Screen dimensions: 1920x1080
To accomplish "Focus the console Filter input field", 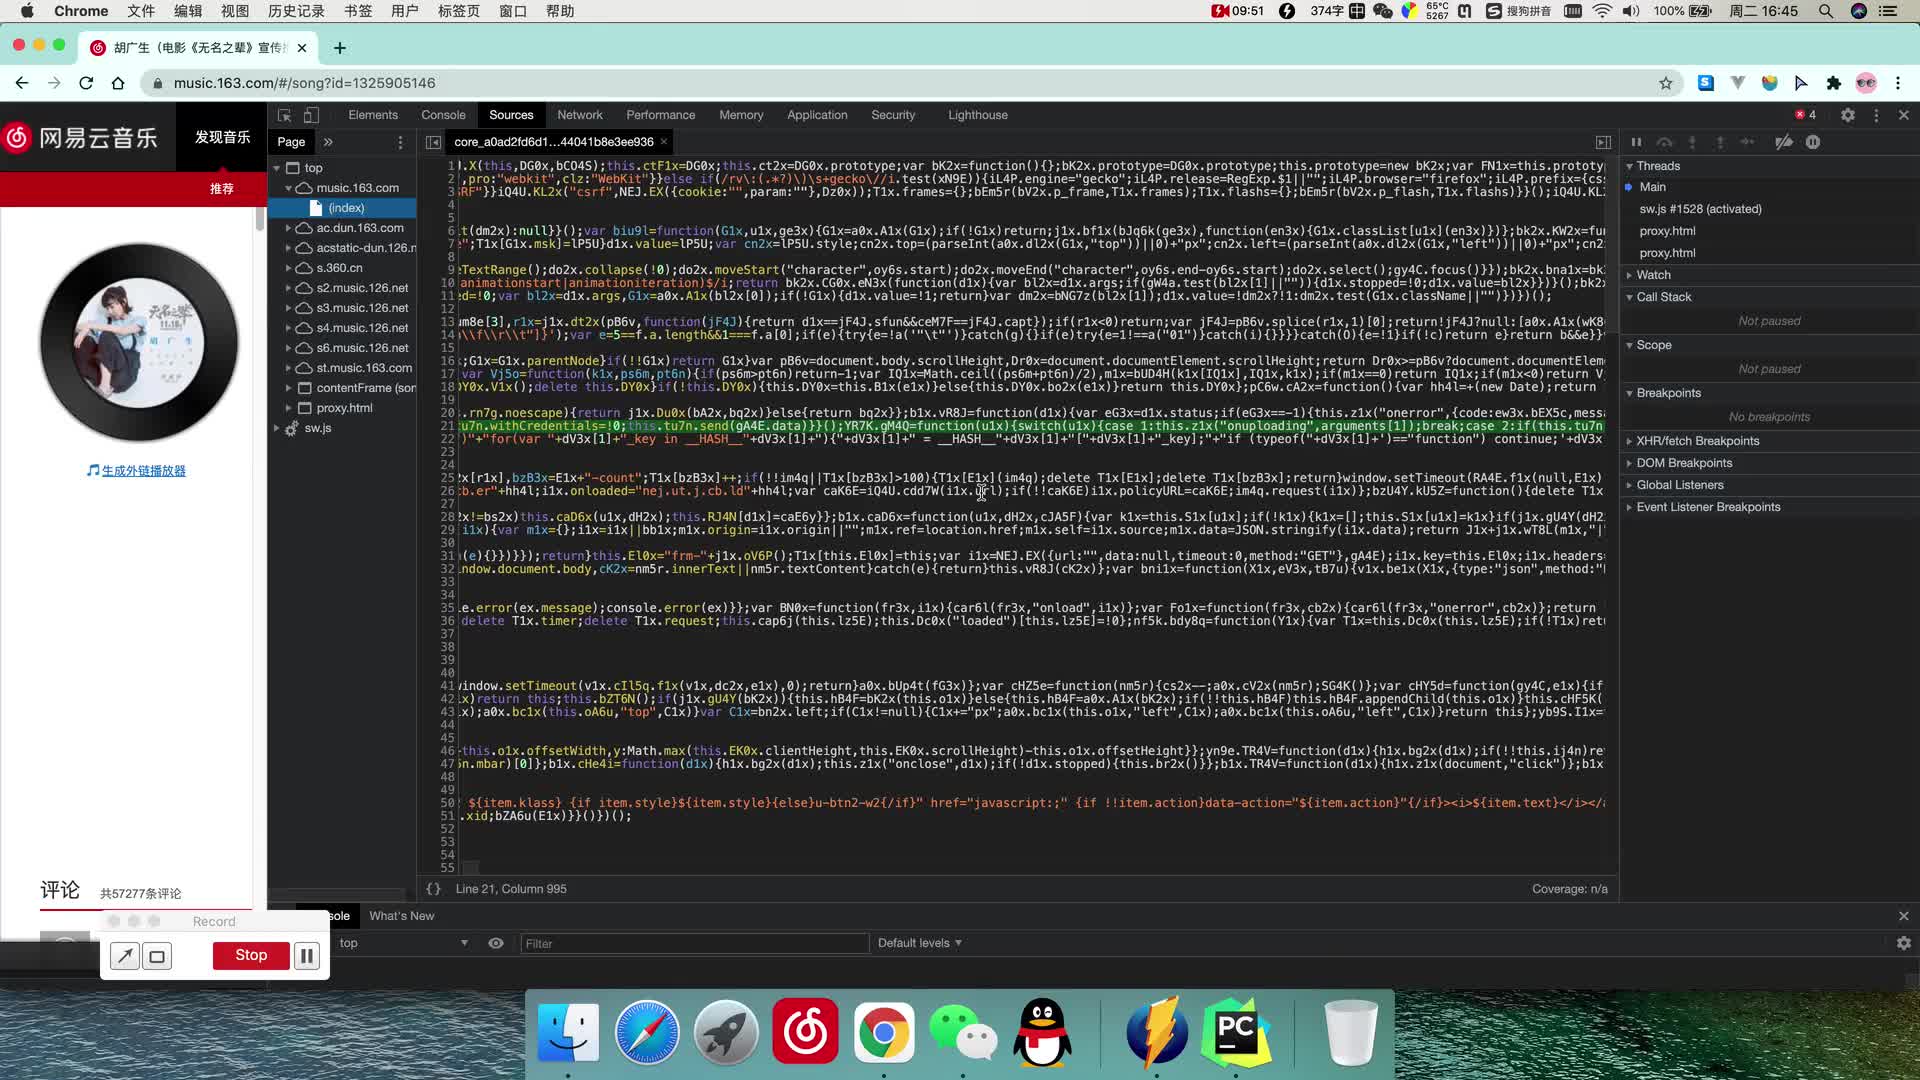I will pos(695,943).
